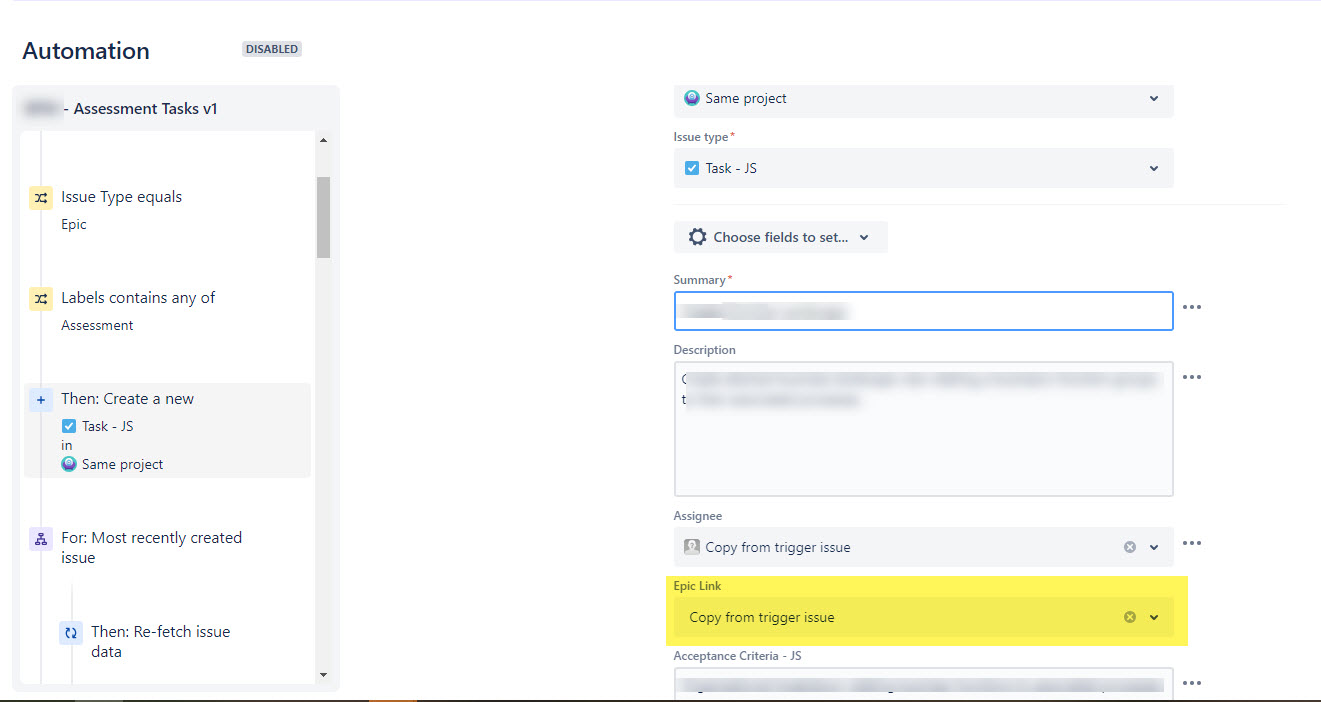Viewport: 1321px width, 702px height.
Task: Click the Epic Link field label
Action: (697, 586)
